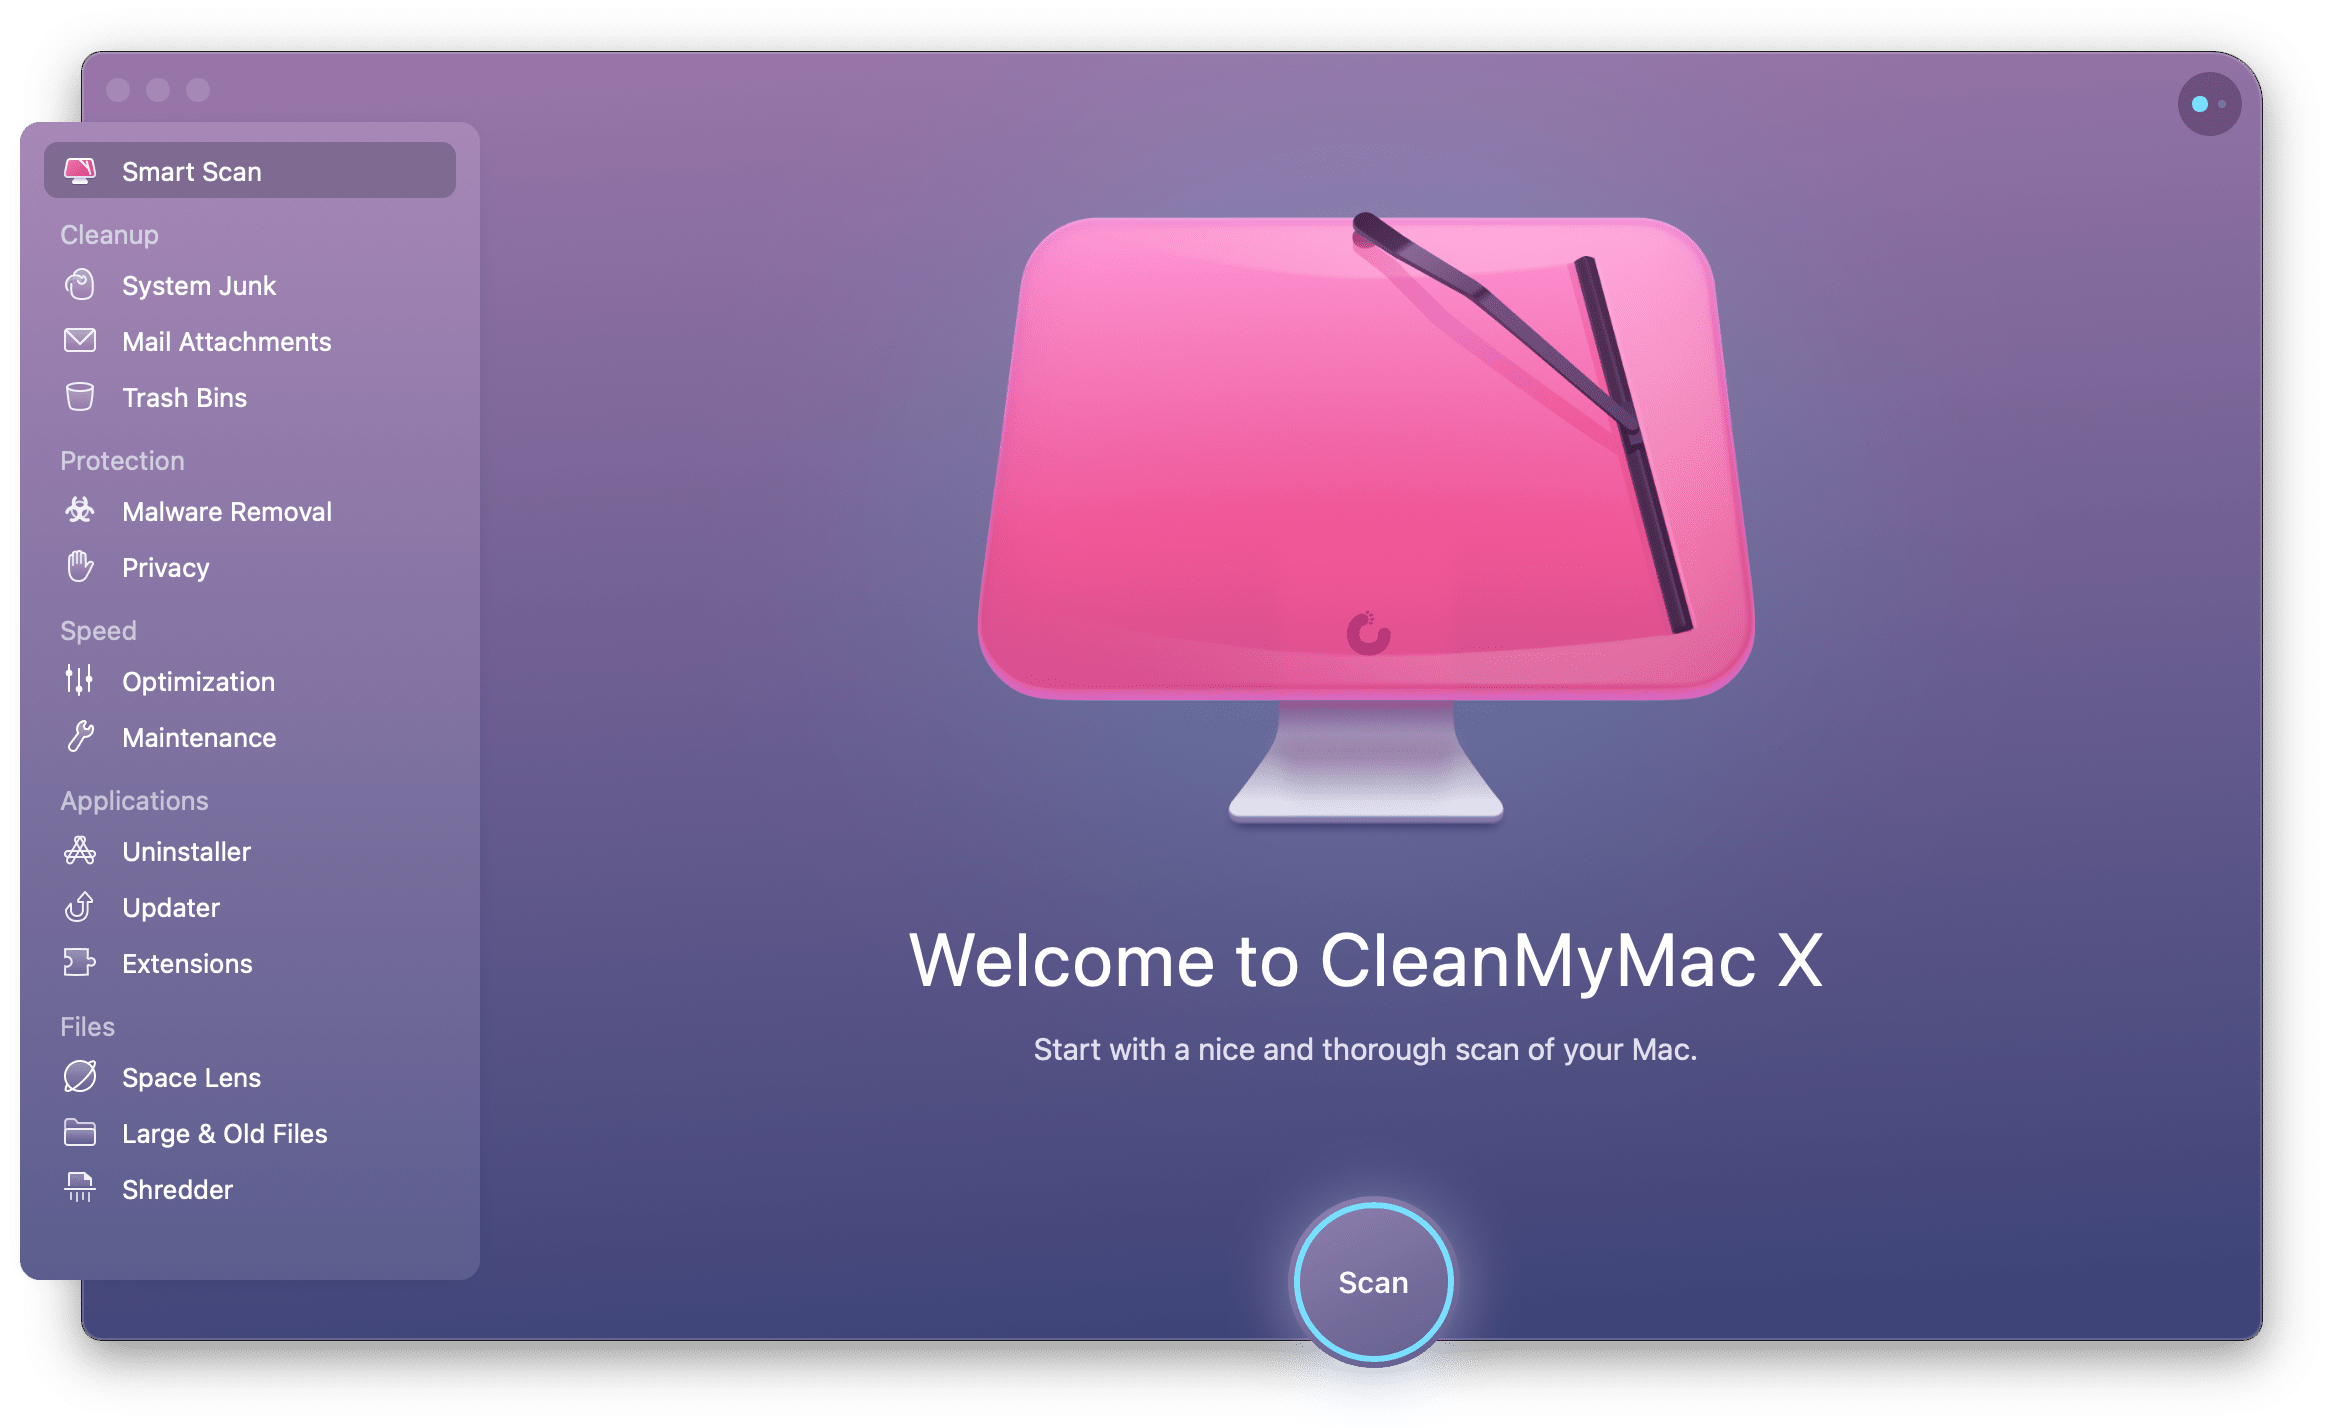This screenshot has height=1428, width=2330.
Task: Expand the Cleanup section in sidebar
Action: pos(107,235)
